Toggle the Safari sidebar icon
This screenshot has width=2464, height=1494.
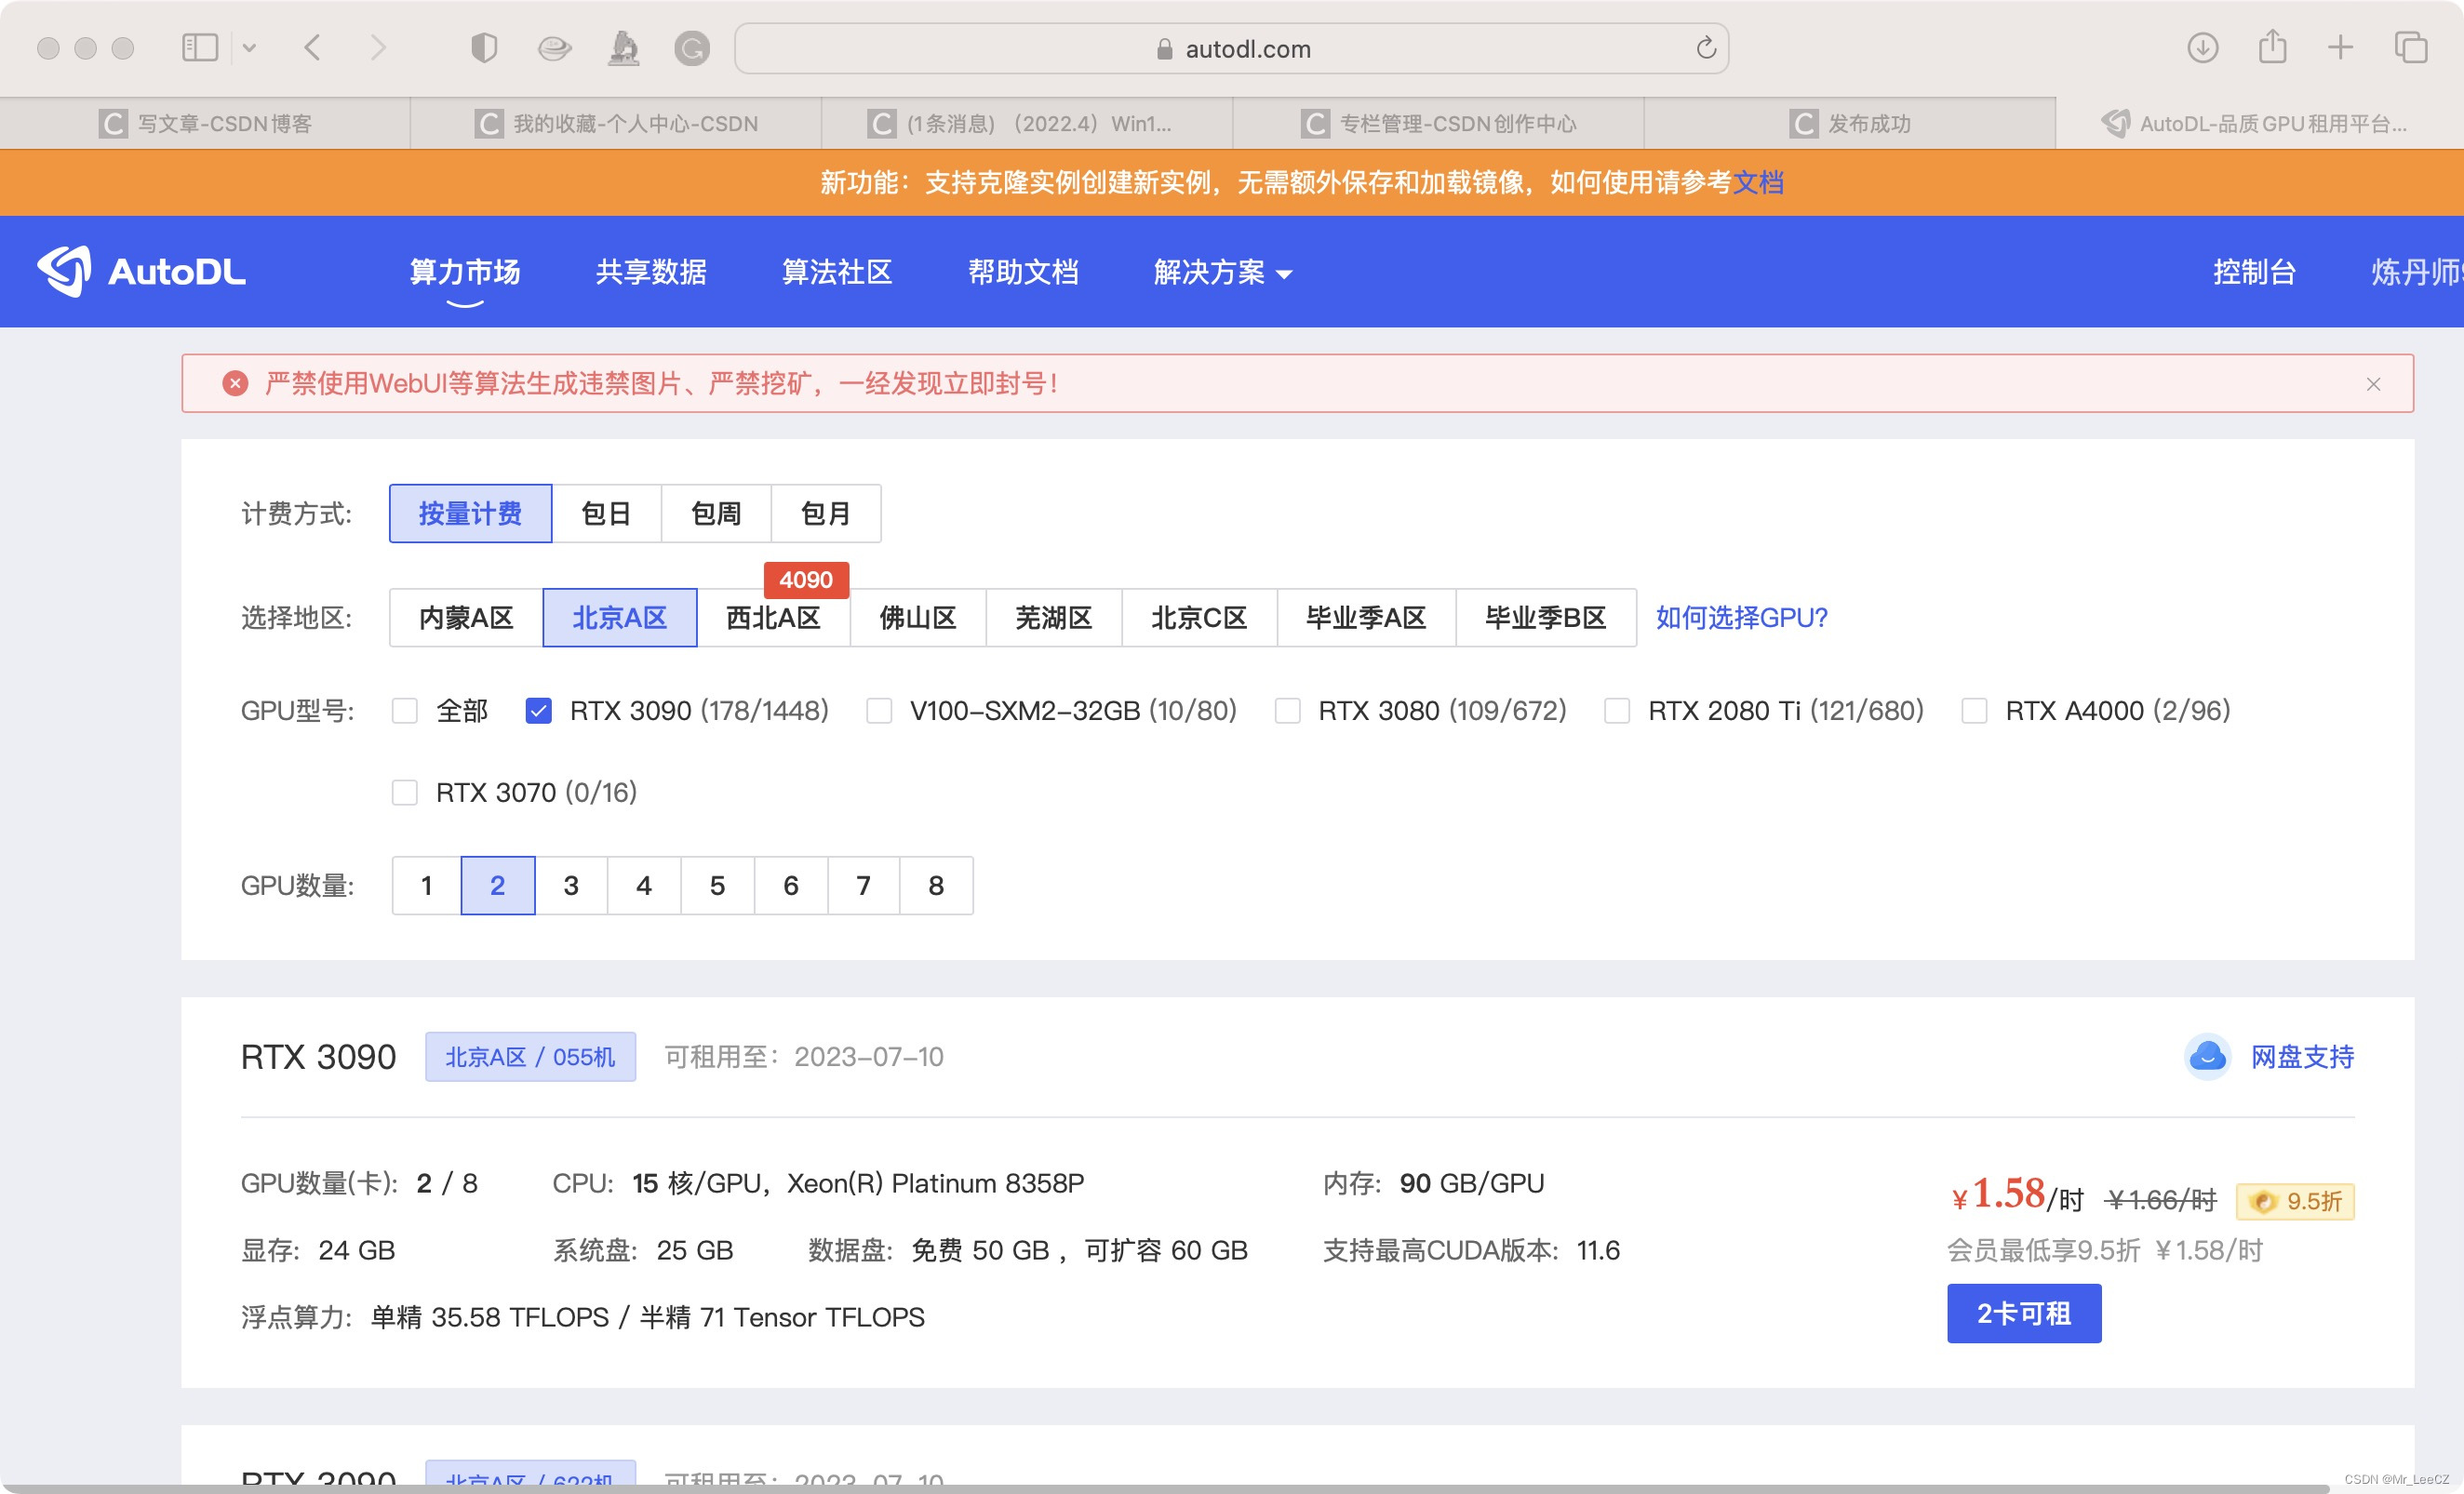(200, 47)
